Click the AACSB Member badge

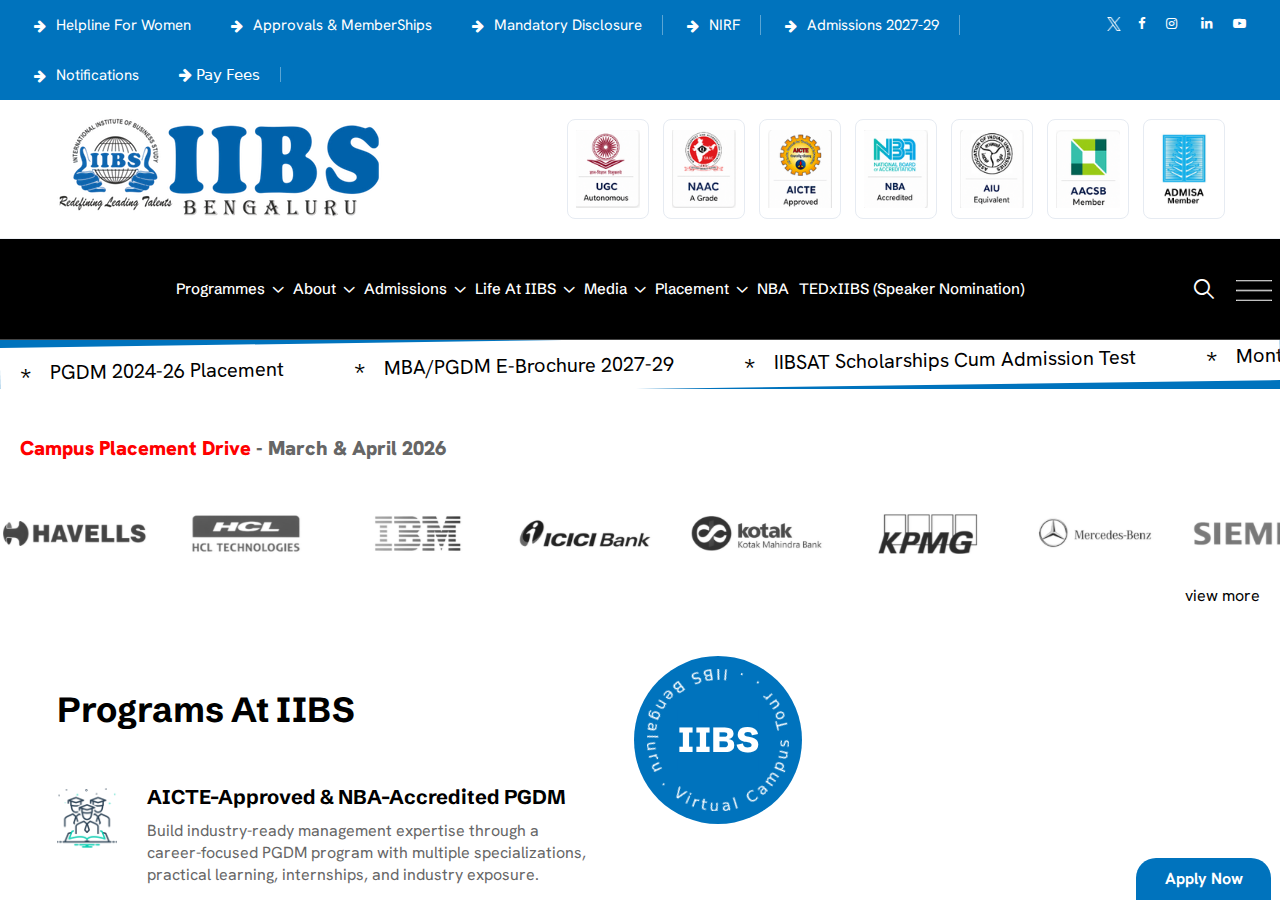pos(1088,169)
